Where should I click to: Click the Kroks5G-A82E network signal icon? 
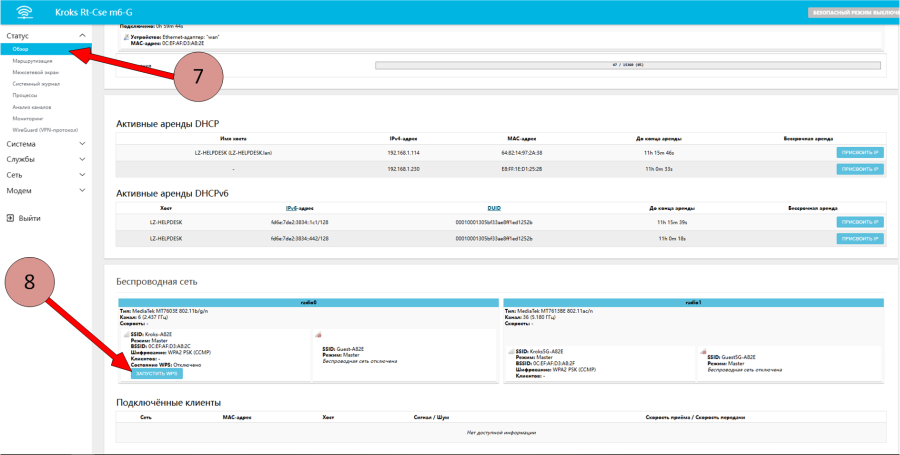510,351
